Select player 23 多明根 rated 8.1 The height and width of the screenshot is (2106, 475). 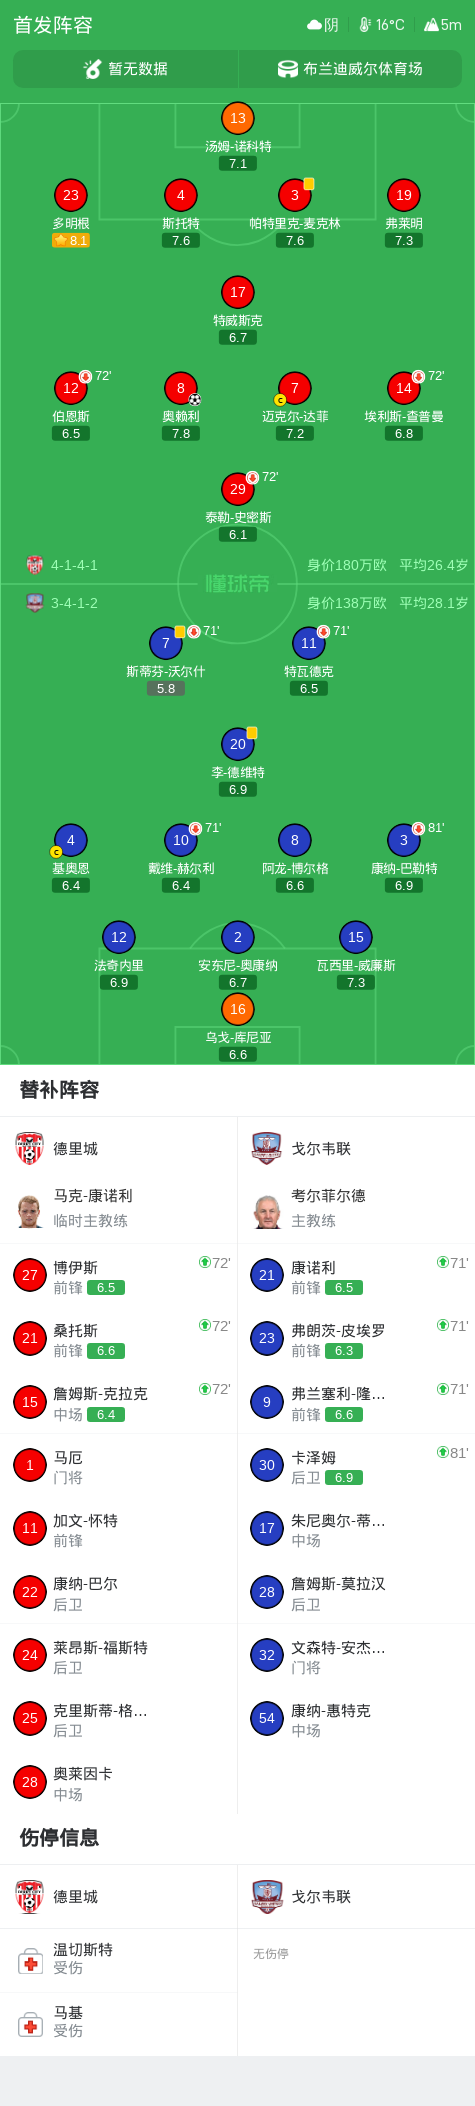tap(70, 195)
